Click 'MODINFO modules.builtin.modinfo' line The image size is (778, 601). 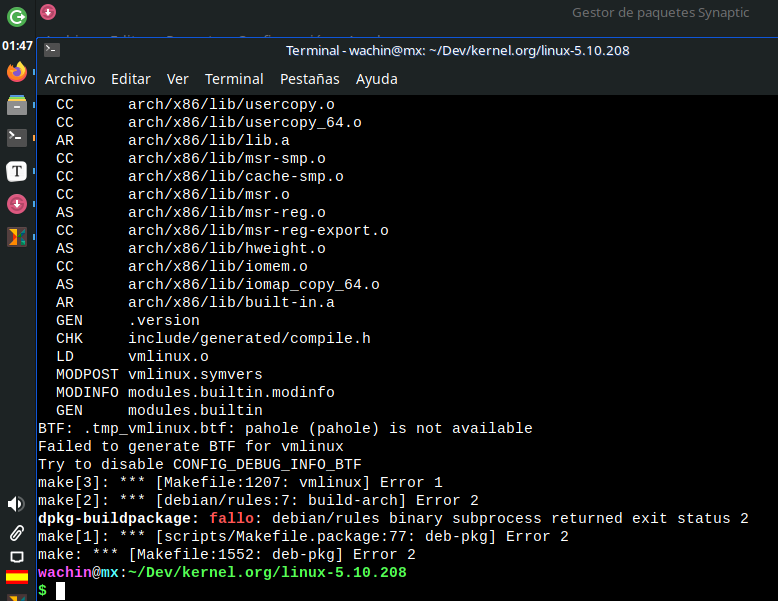tap(195, 393)
